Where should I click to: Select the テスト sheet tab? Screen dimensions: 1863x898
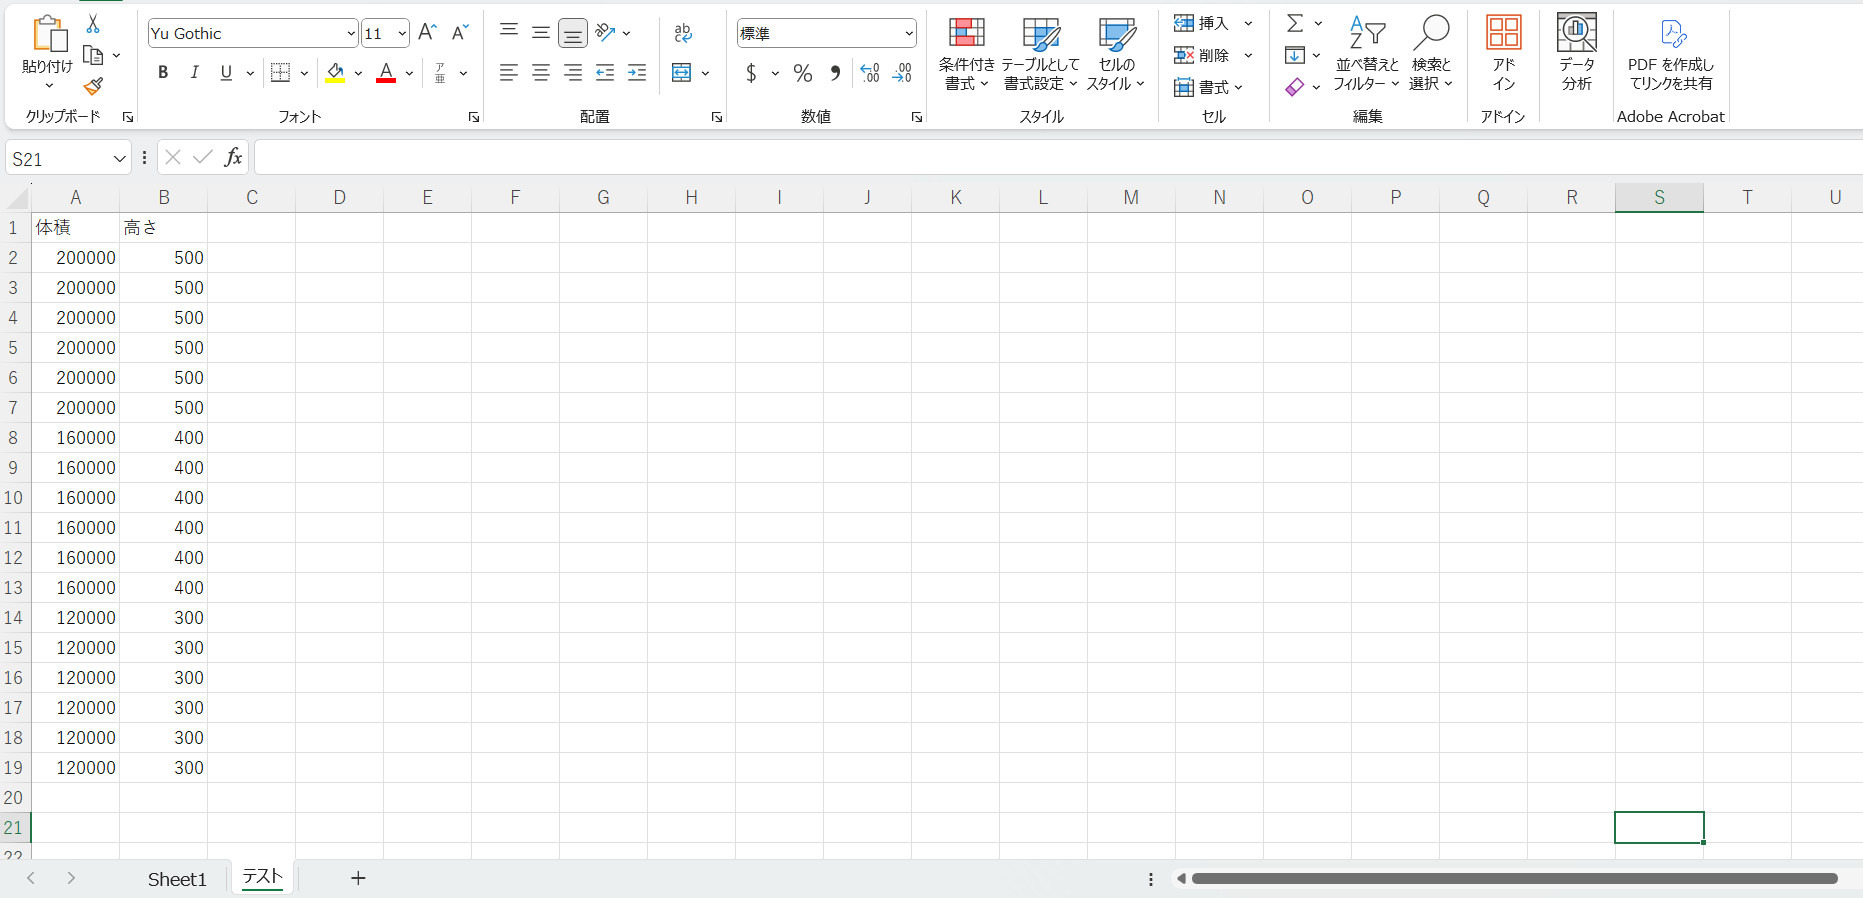(x=263, y=877)
